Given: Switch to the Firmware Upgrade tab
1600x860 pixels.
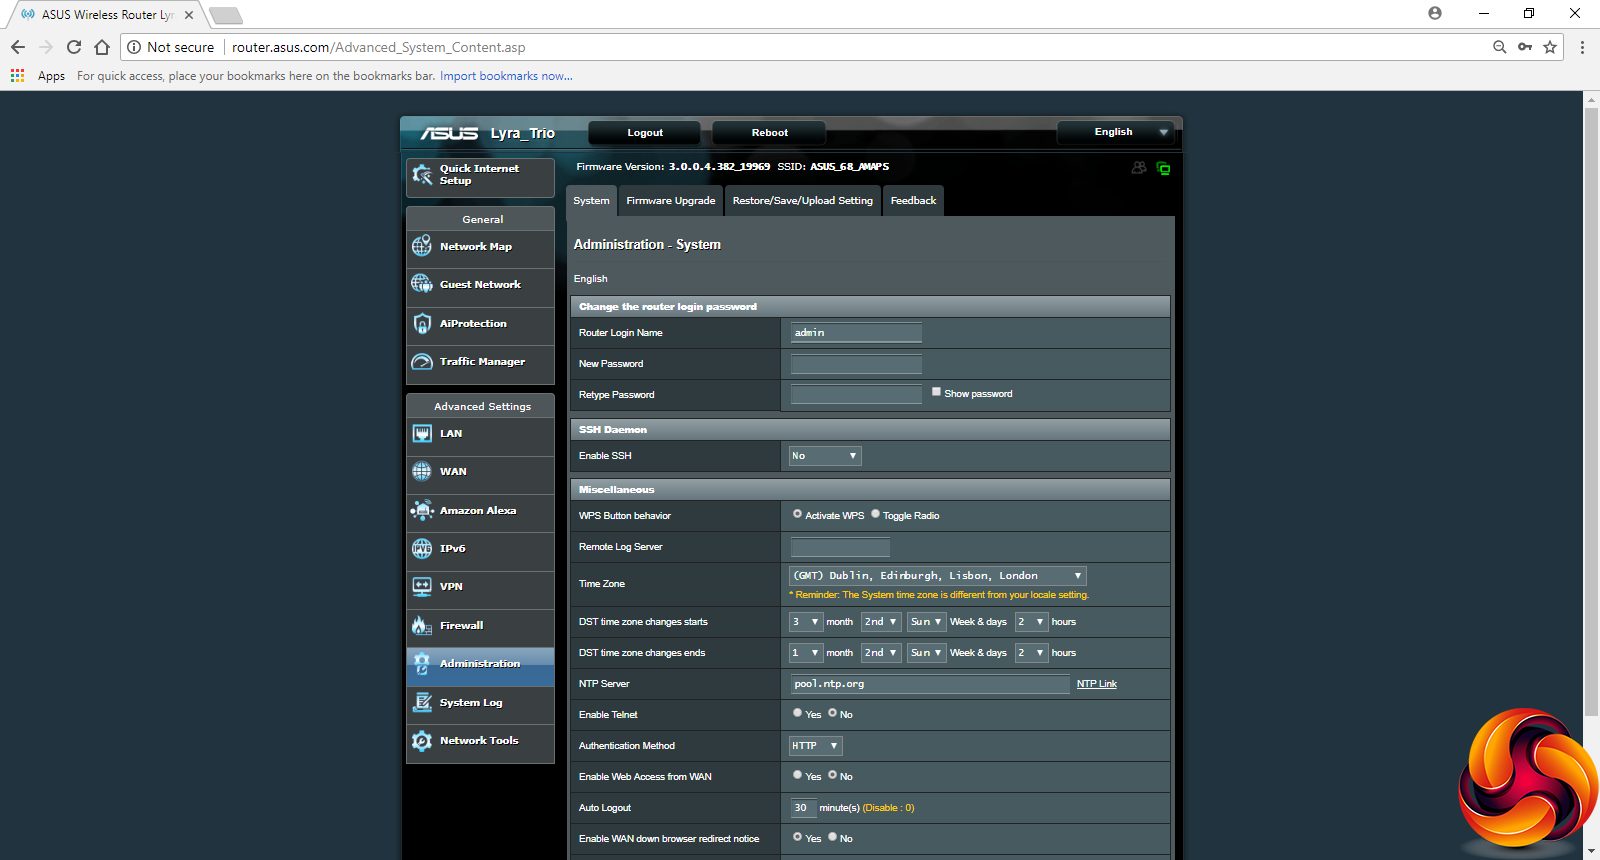Looking at the screenshot, I should (x=670, y=201).
